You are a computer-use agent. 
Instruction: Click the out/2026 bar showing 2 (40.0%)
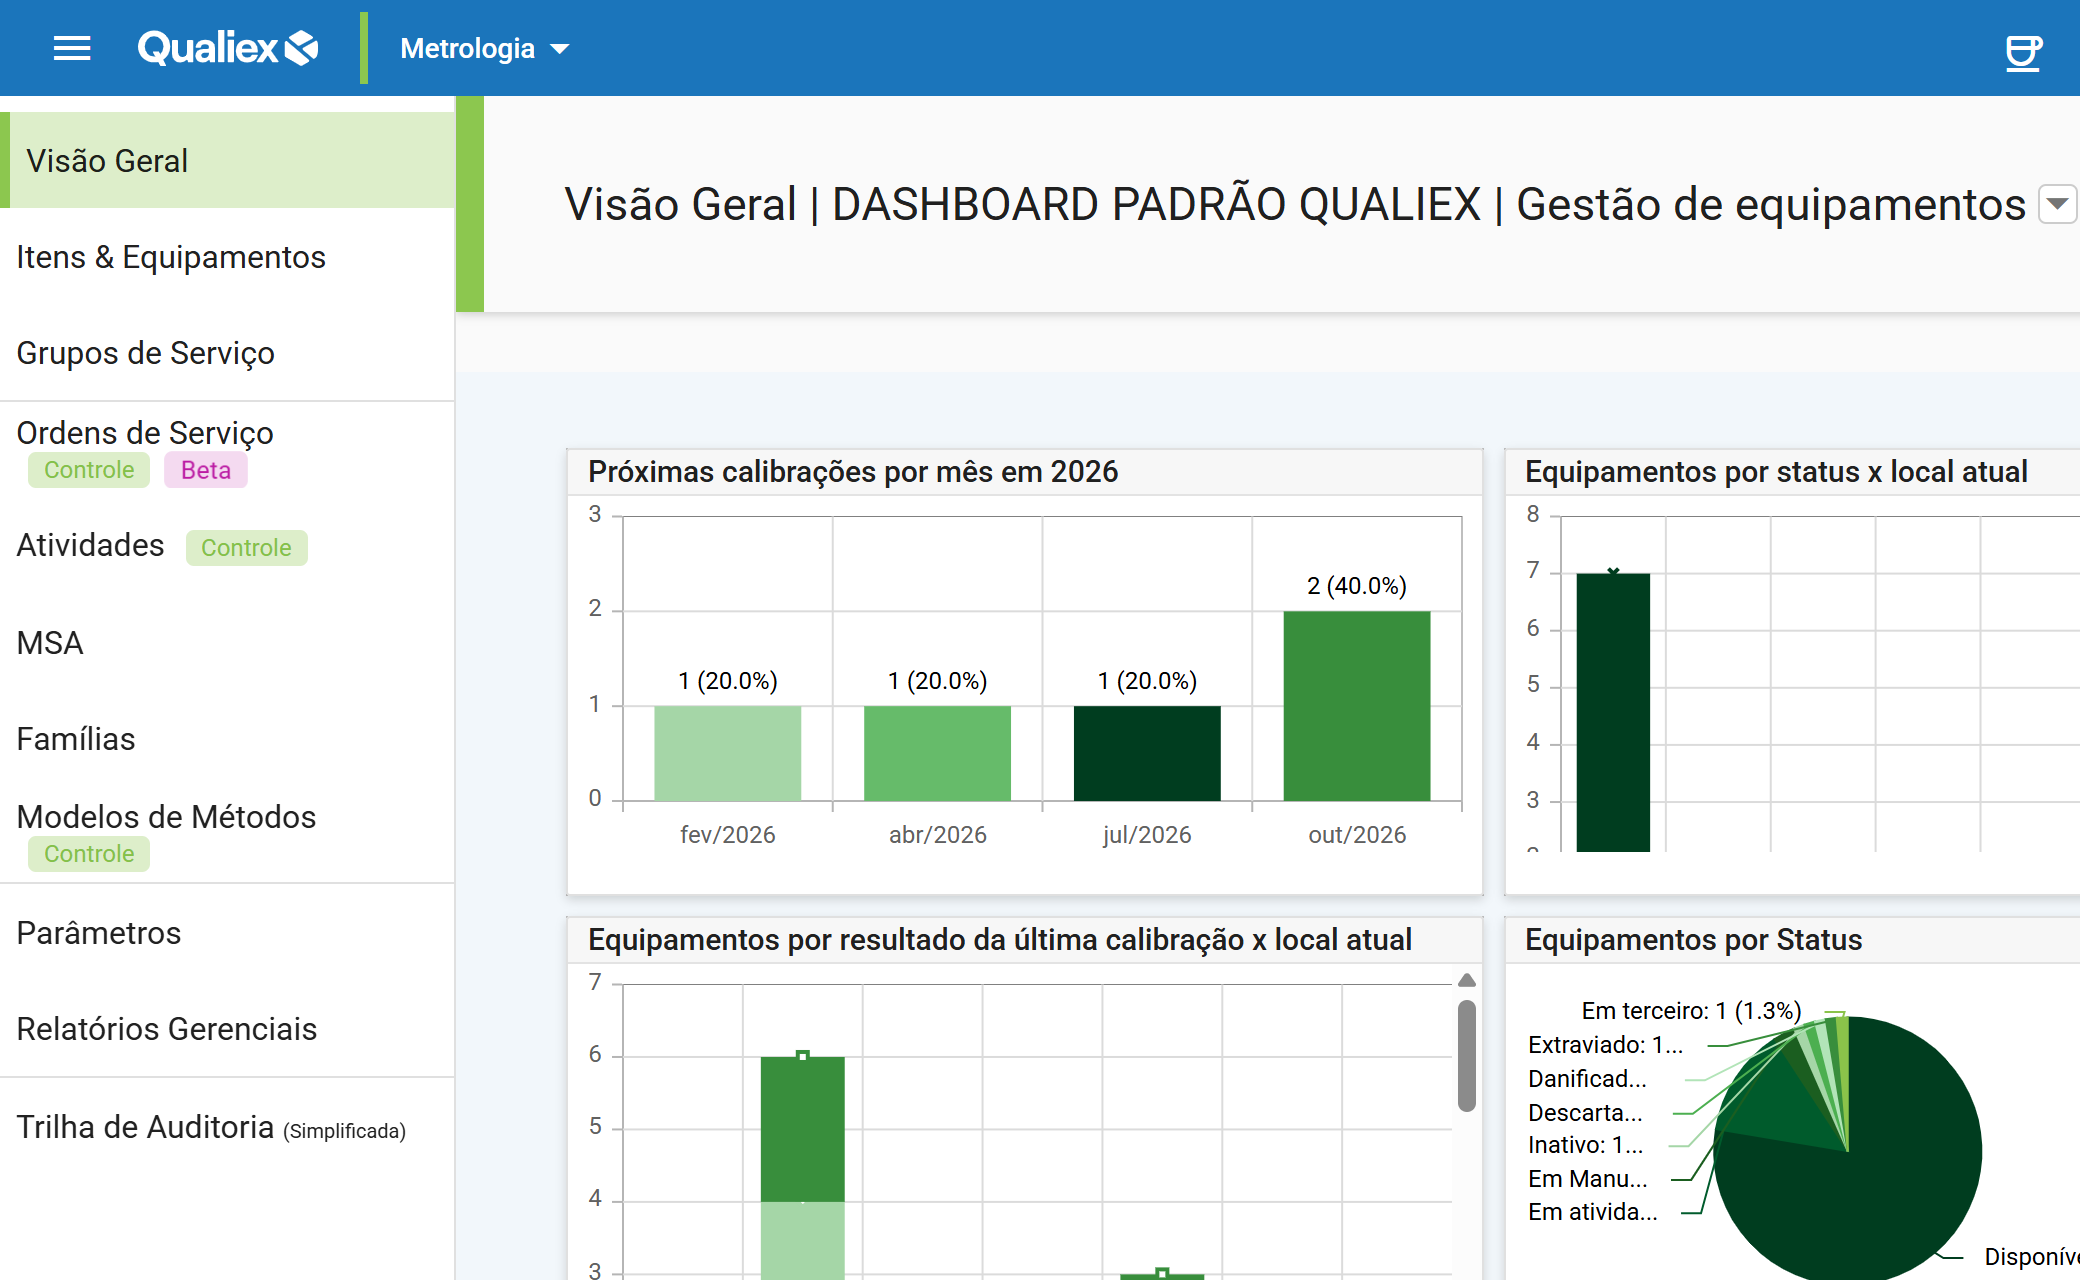pyautogui.click(x=1357, y=706)
